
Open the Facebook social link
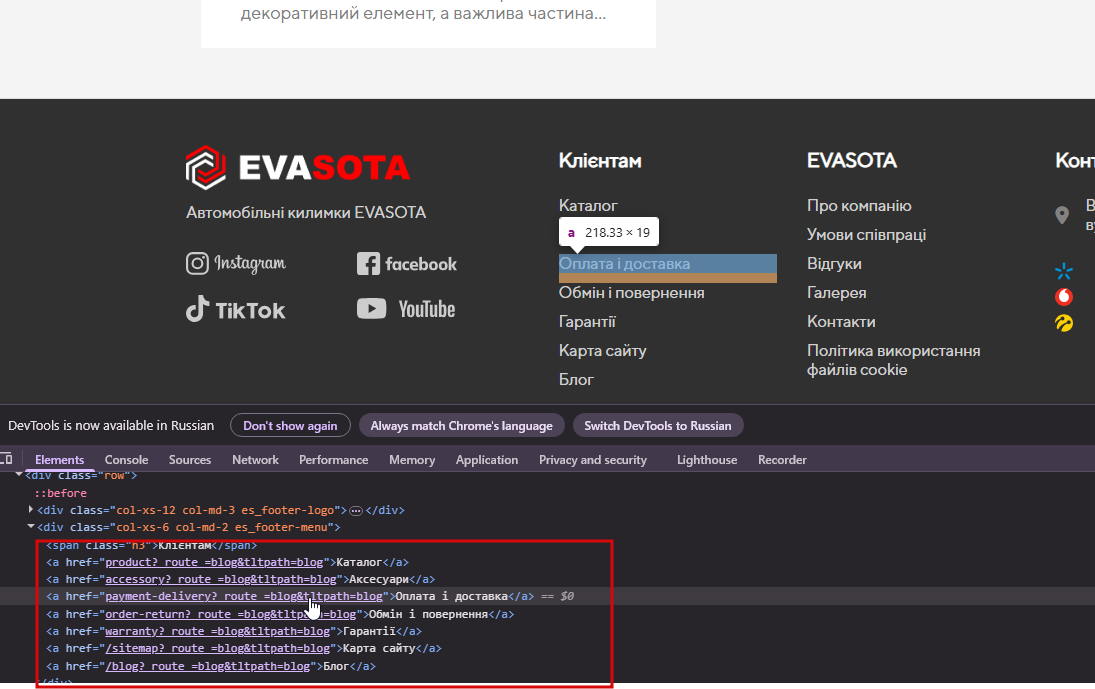pyautogui.click(x=407, y=264)
